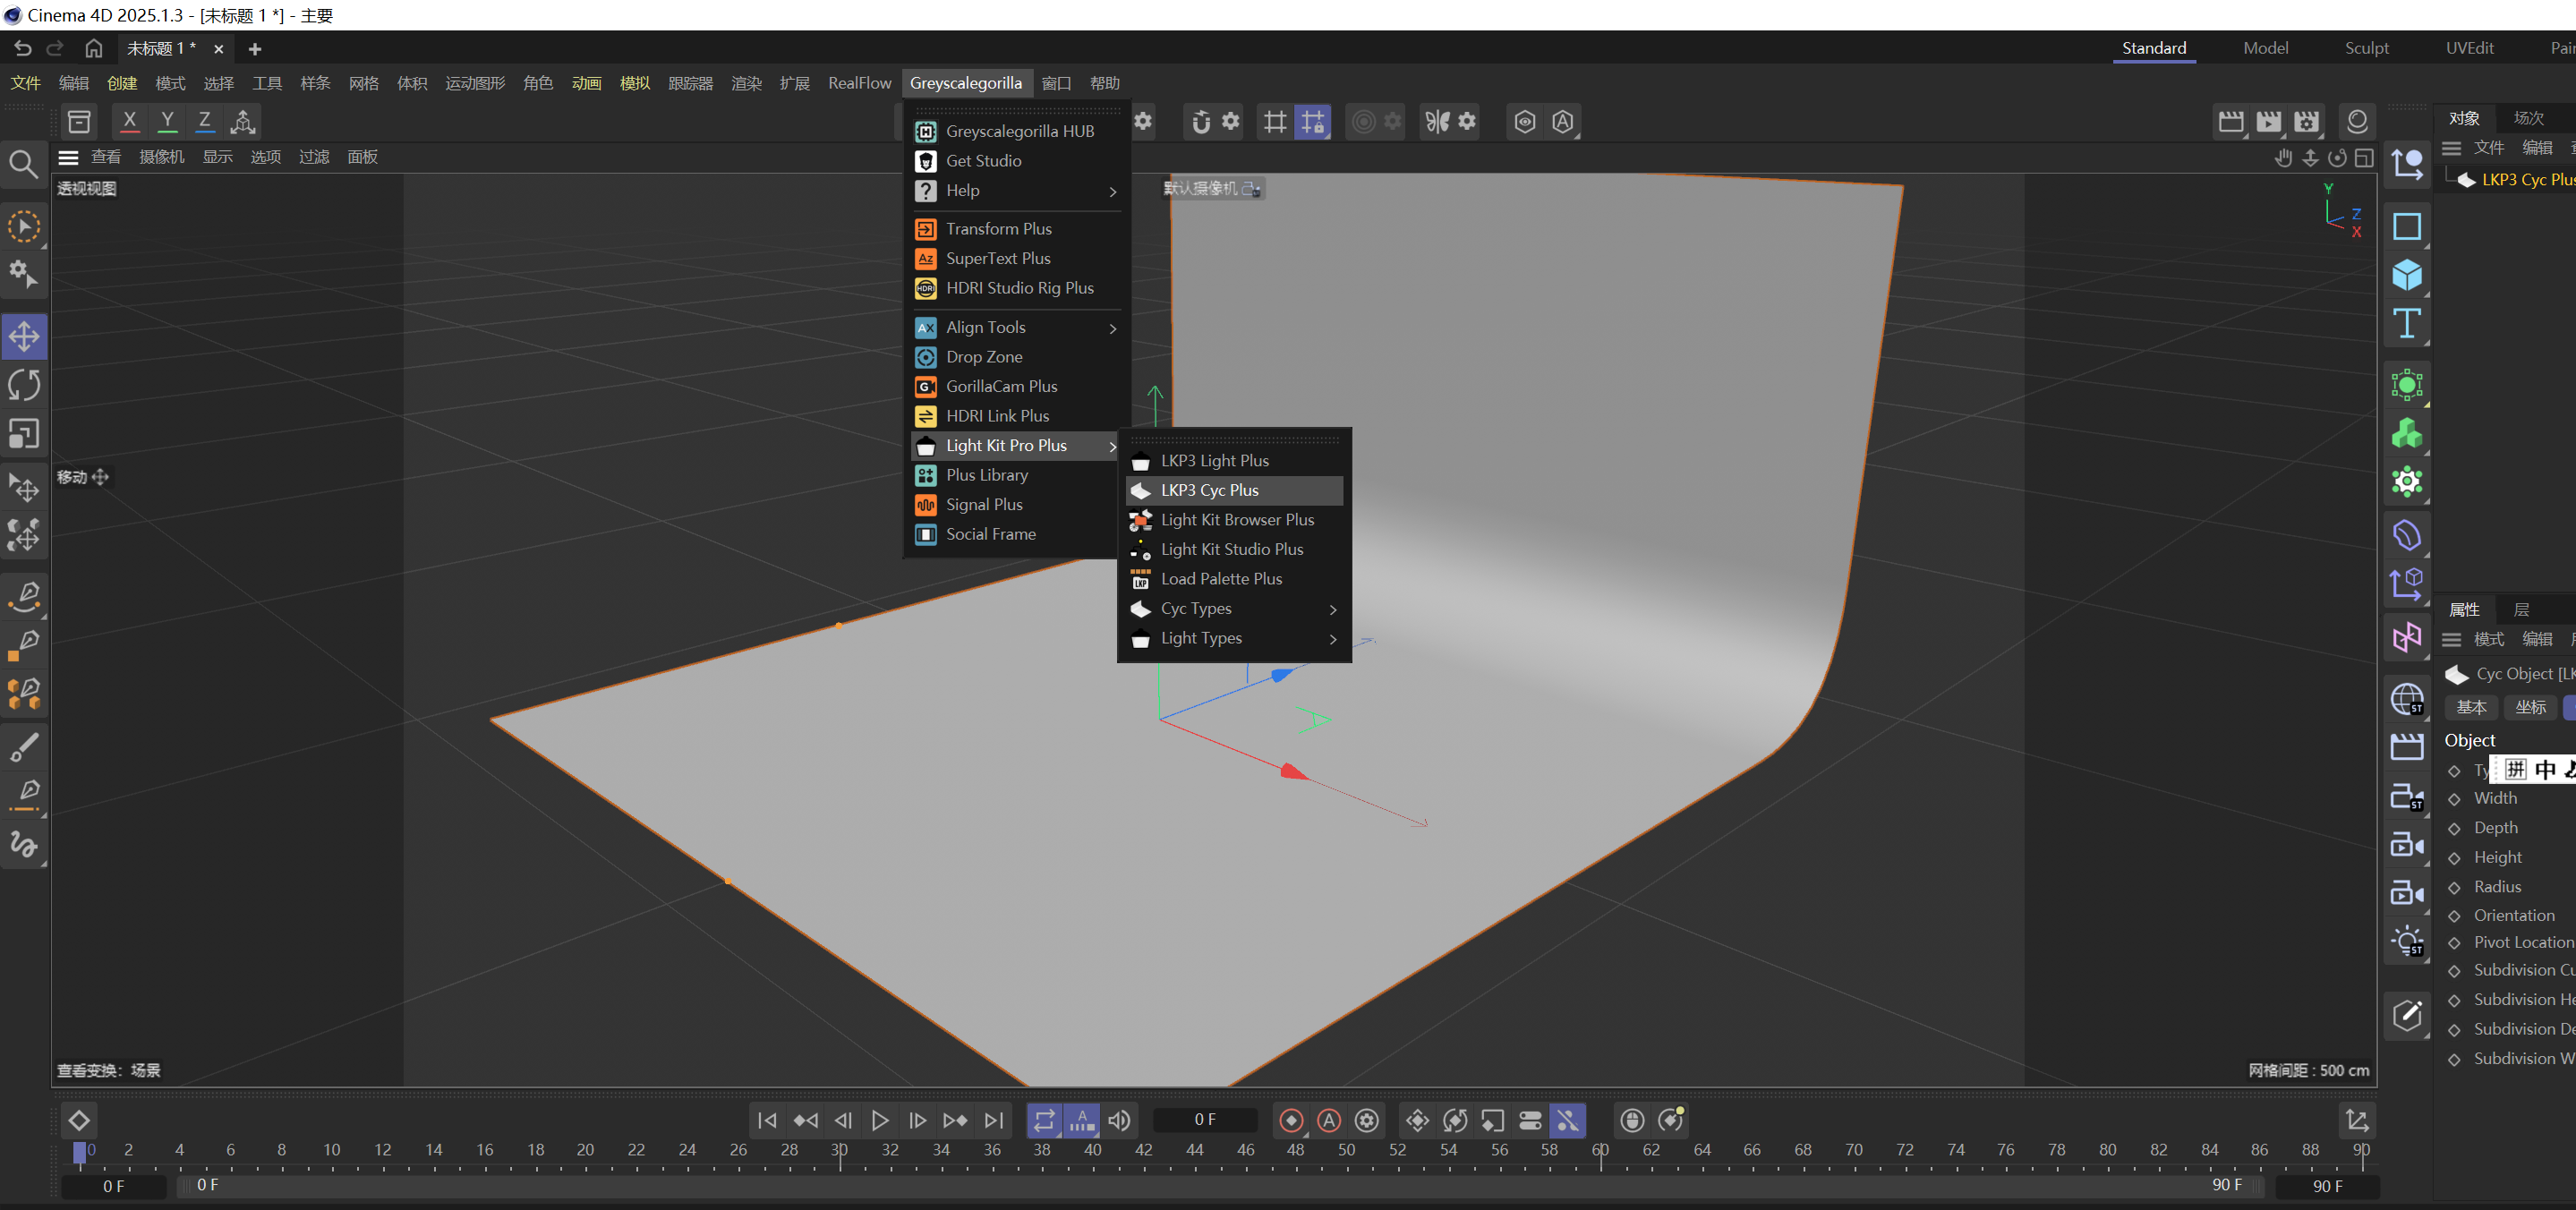The image size is (2576, 1210).
Task: Click the keyframe diamond icon left of timeline
Action: (79, 1121)
